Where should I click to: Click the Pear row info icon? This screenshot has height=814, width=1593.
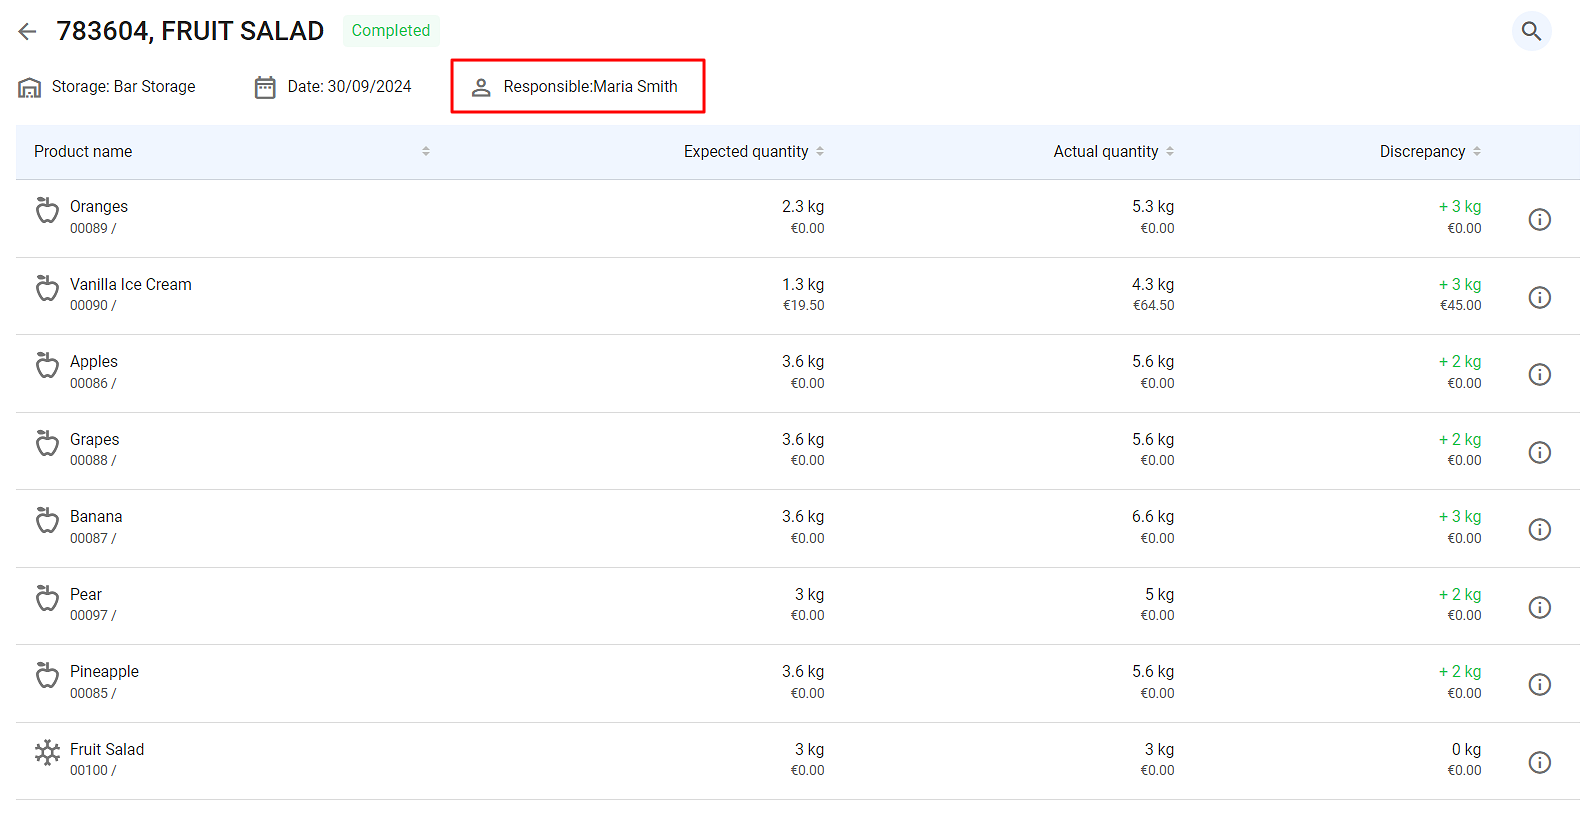1539,607
